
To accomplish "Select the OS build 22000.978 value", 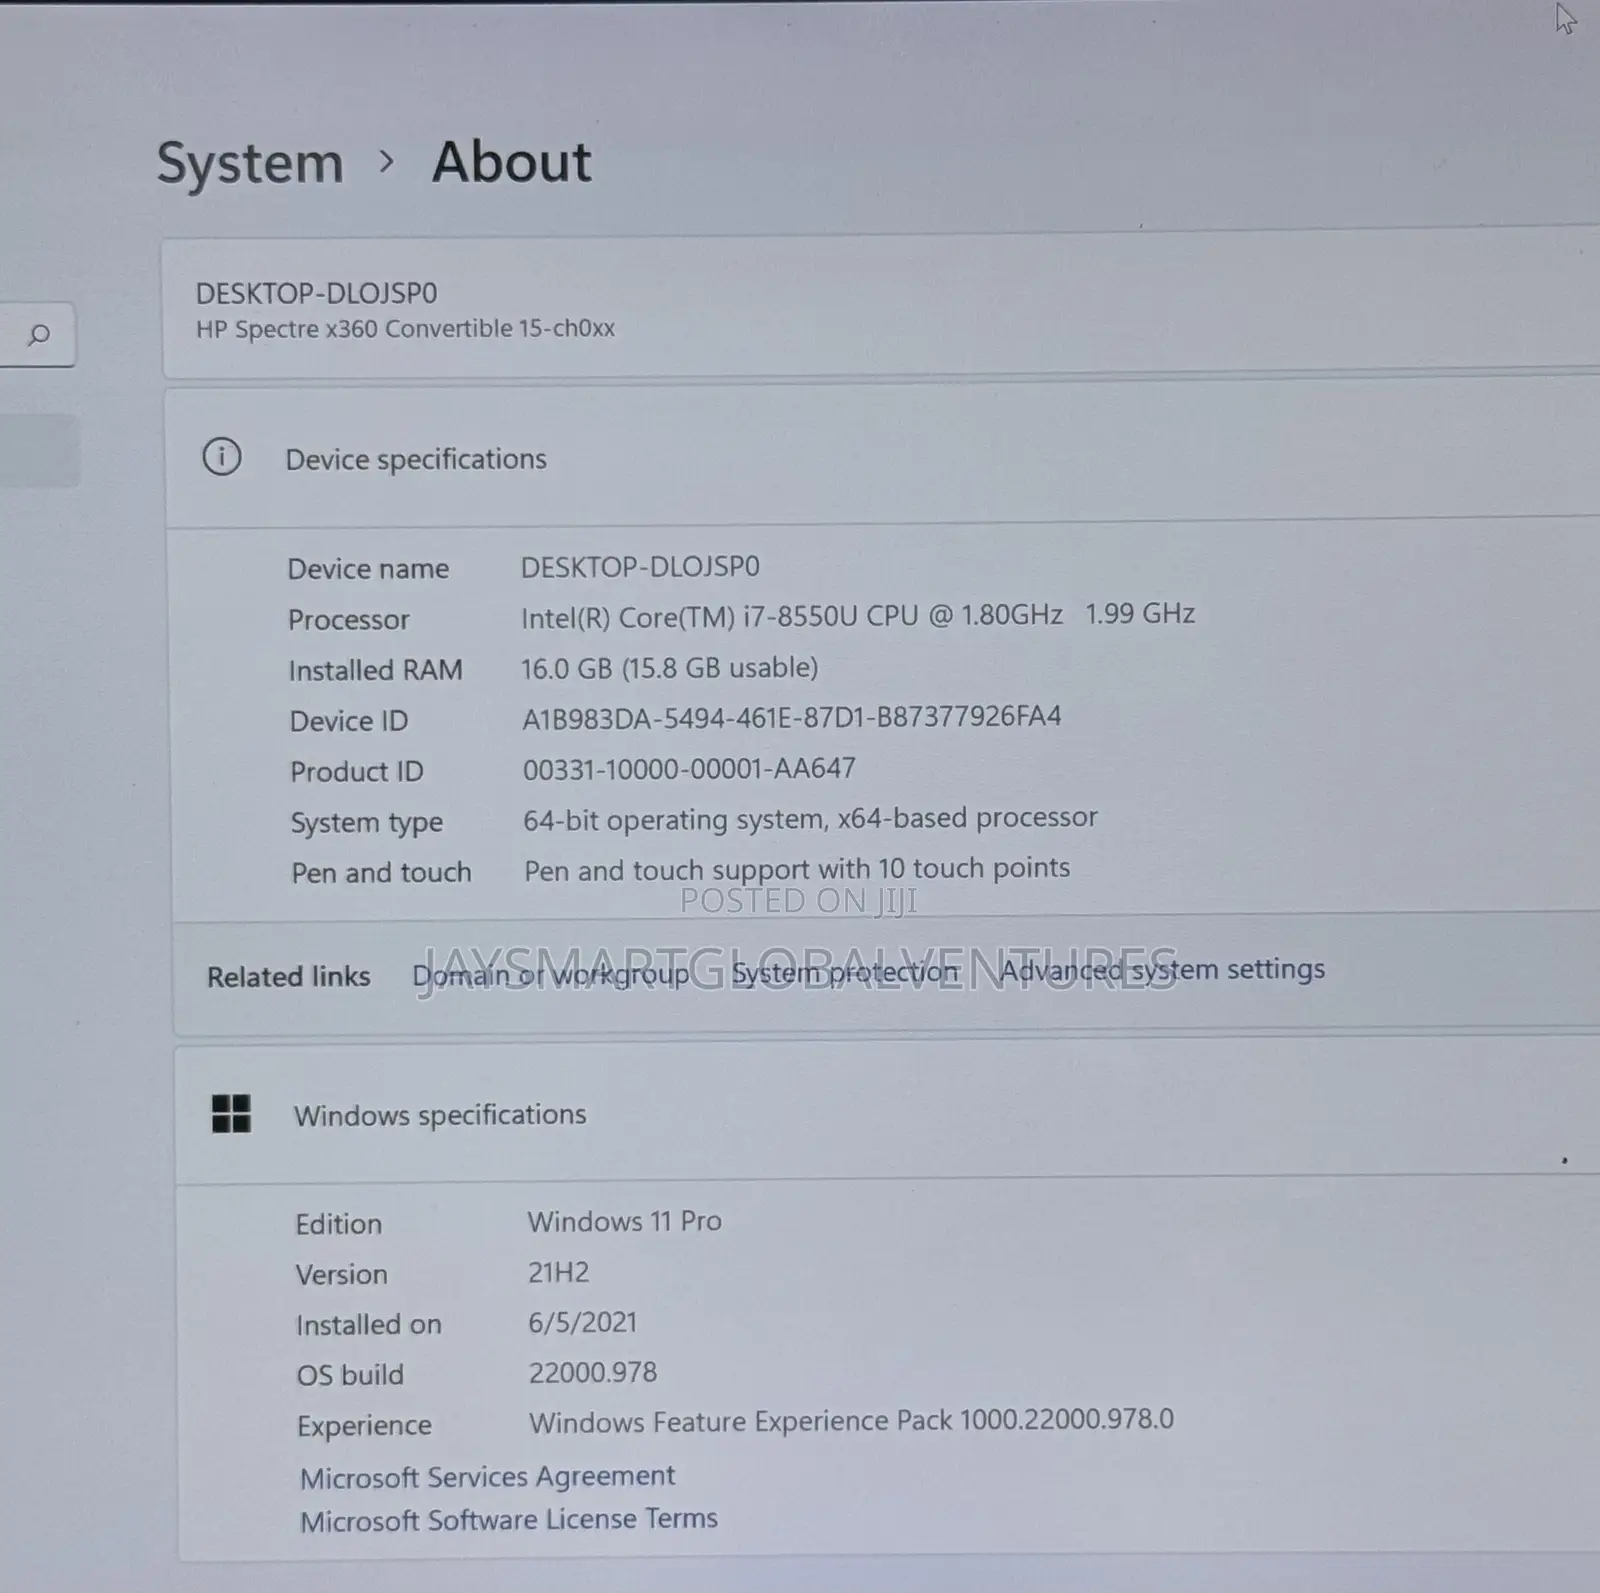I will 593,1372.
